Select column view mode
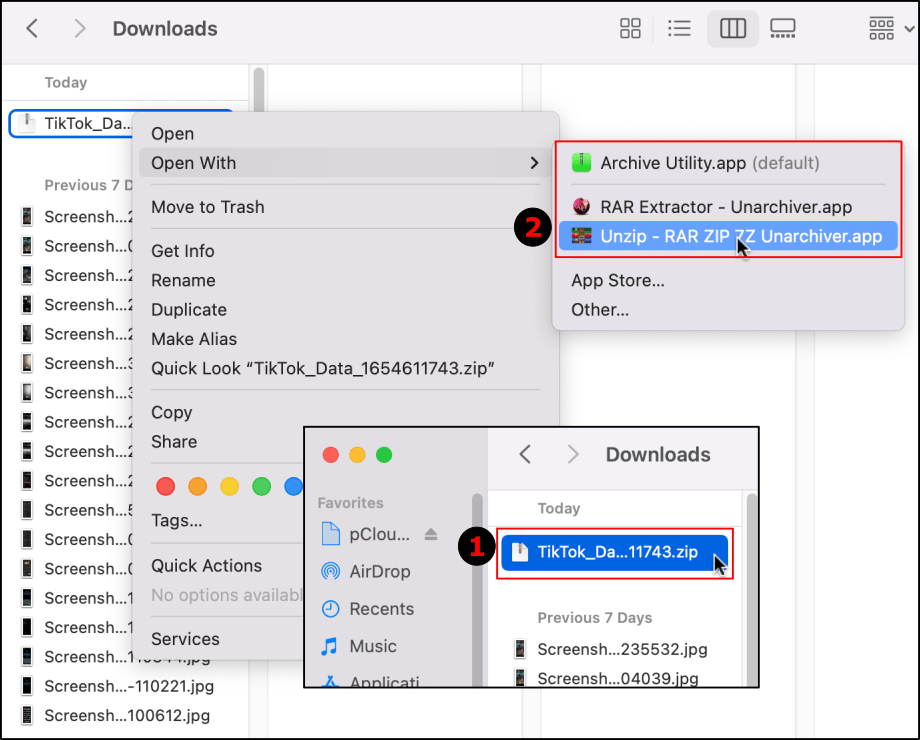This screenshot has width=920, height=740. [733, 29]
